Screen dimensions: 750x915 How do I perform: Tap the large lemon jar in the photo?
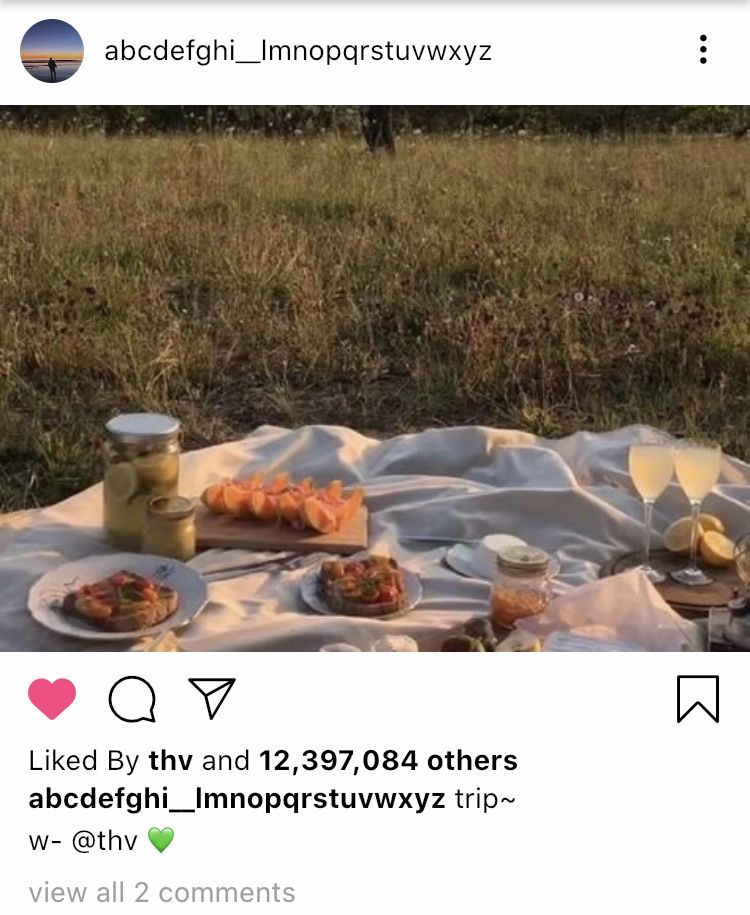click(x=141, y=480)
